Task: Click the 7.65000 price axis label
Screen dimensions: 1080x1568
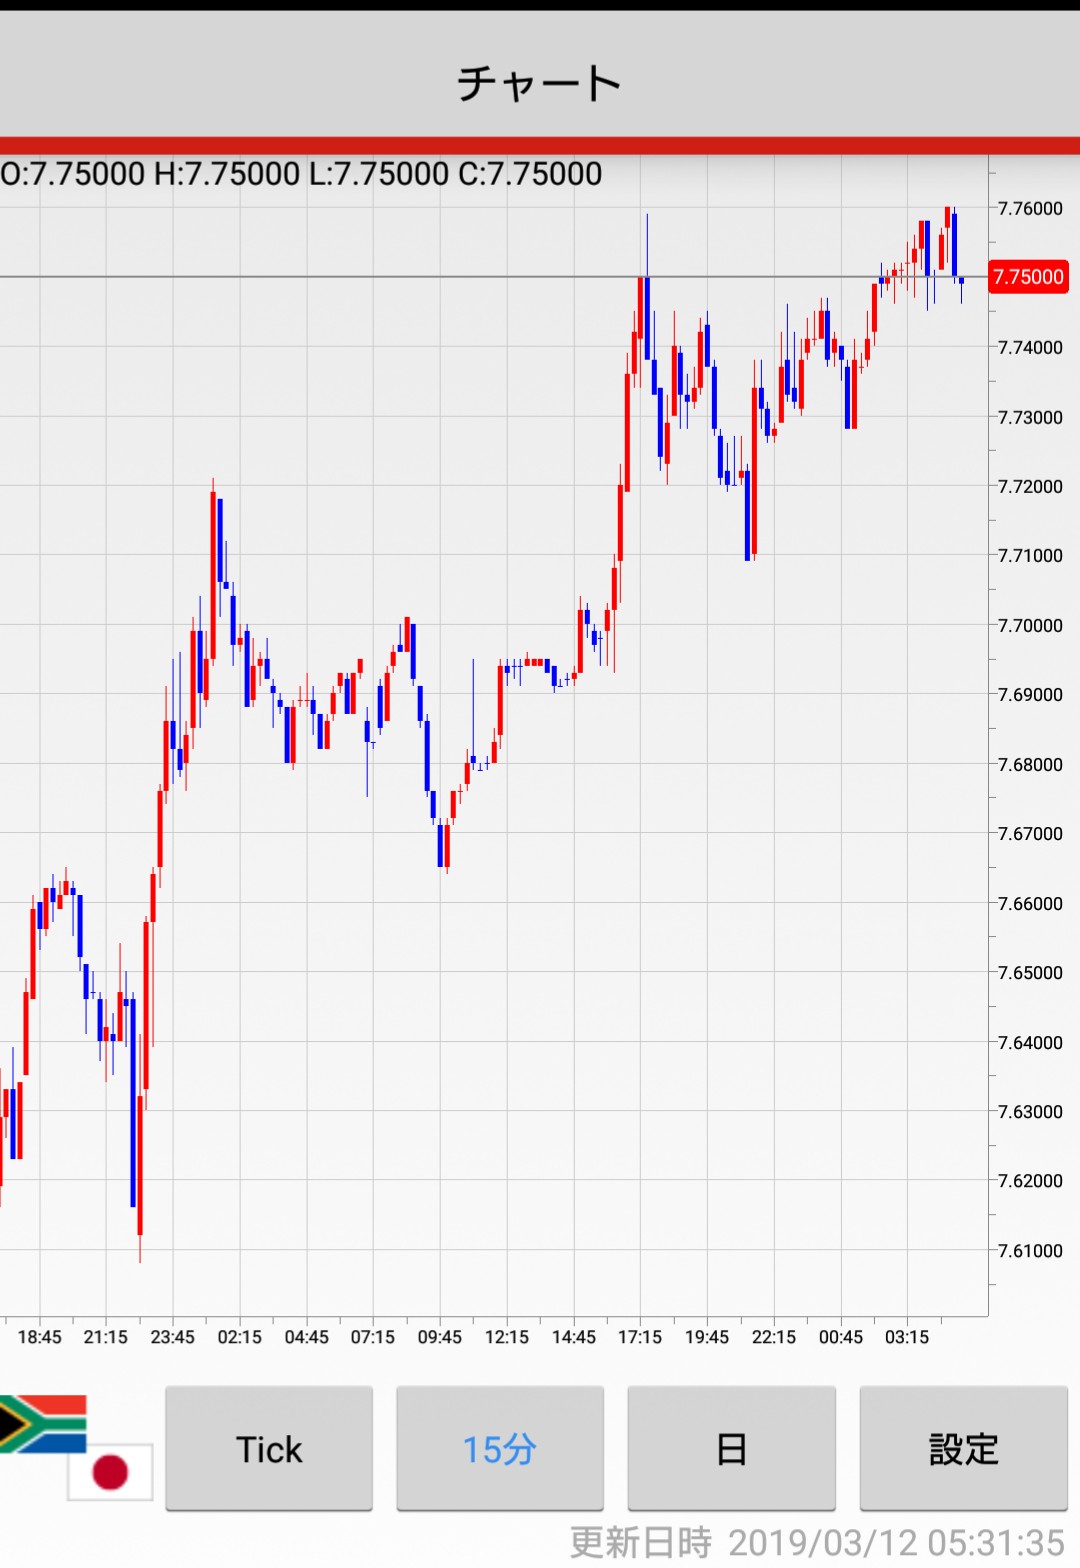Action: coord(1030,972)
